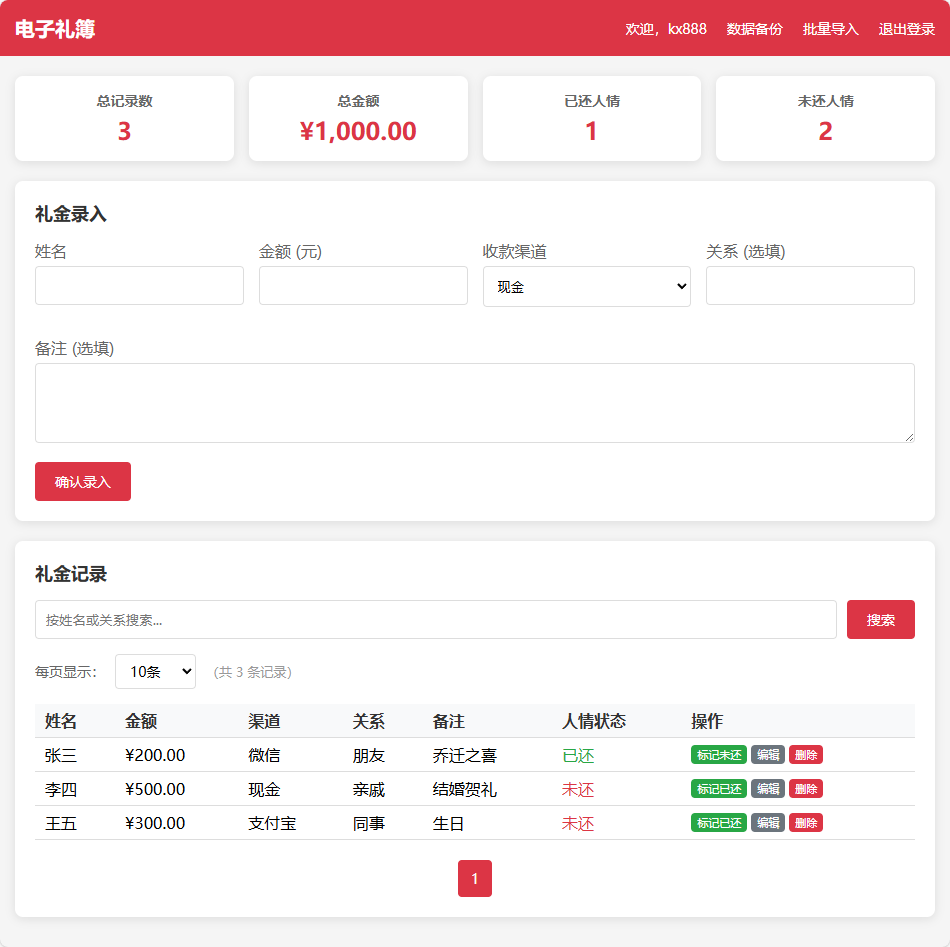
Task: Mark 李四 as repaid using 标记已还
Action: coord(719,789)
